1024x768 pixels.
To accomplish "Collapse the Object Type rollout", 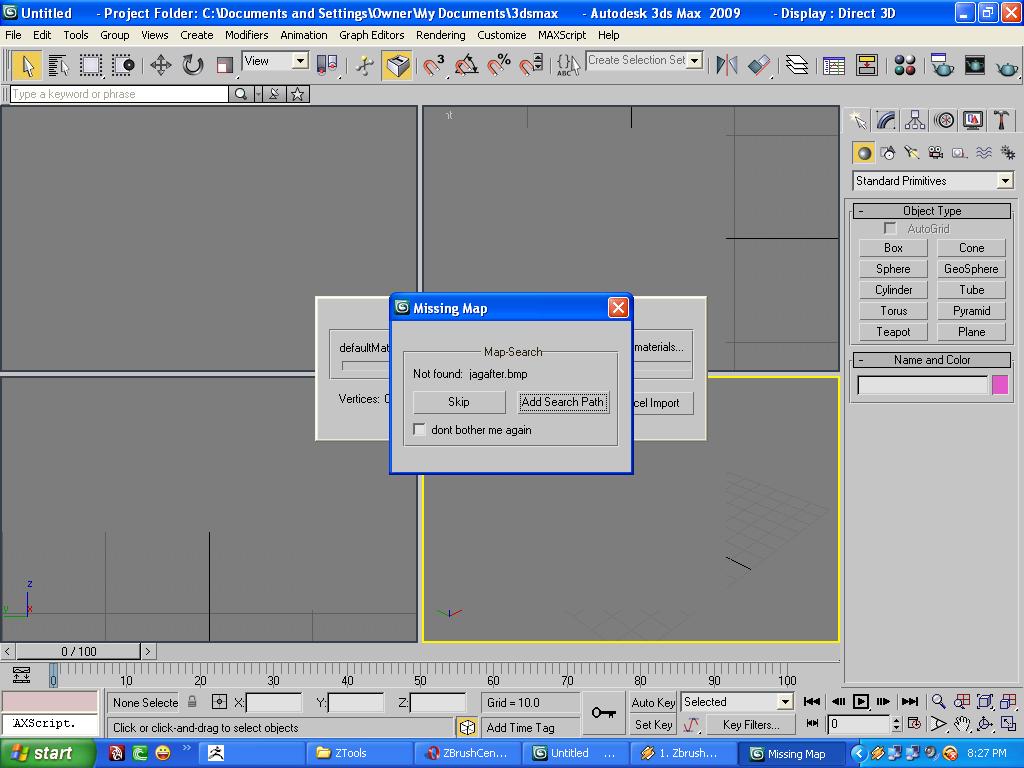I will click(932, 211).
